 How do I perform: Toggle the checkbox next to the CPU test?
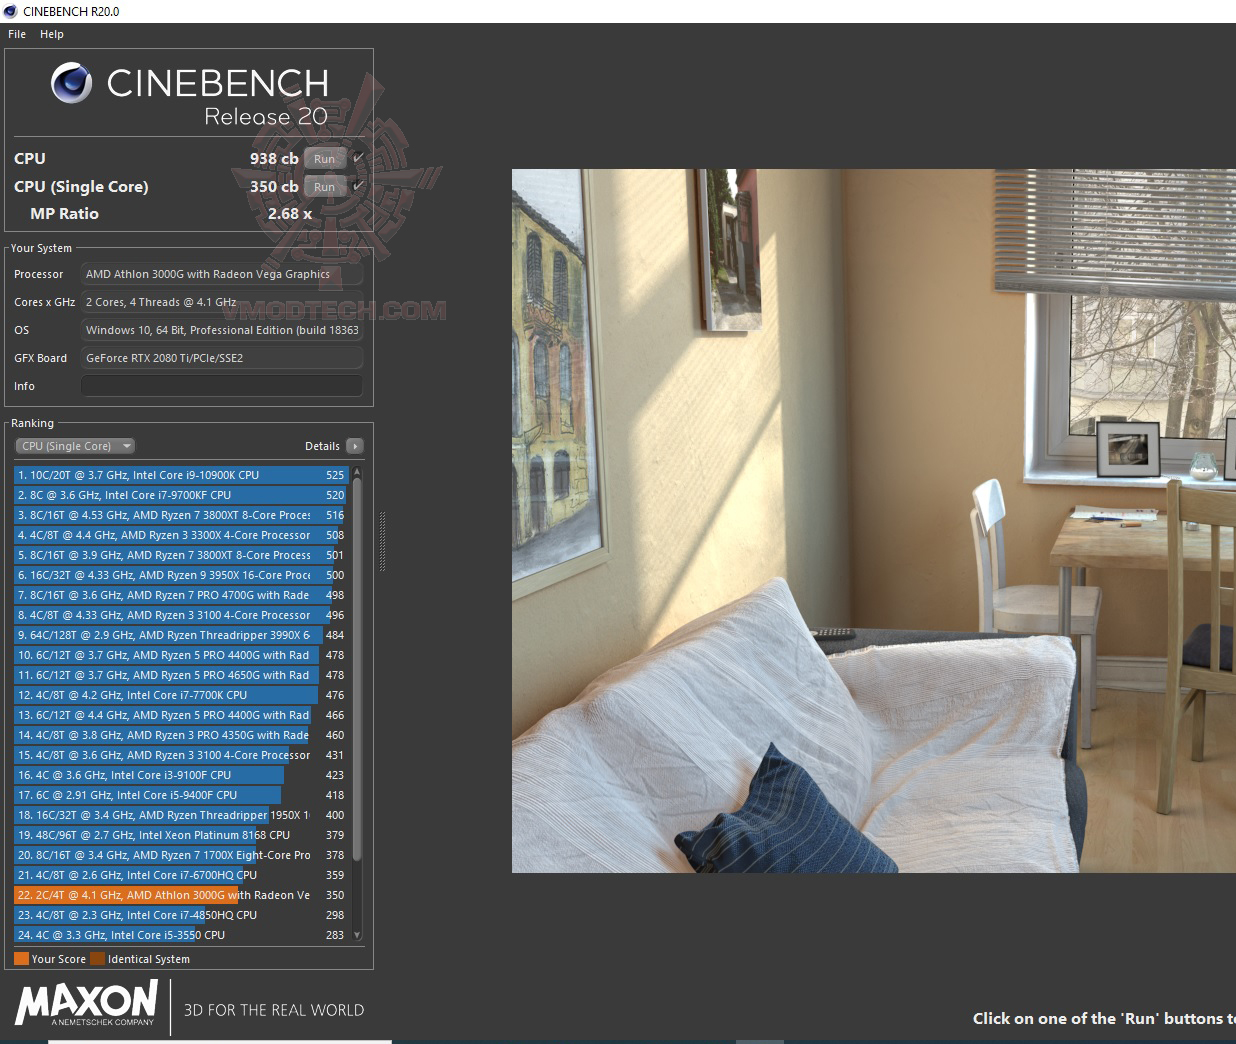click(358, 158)
